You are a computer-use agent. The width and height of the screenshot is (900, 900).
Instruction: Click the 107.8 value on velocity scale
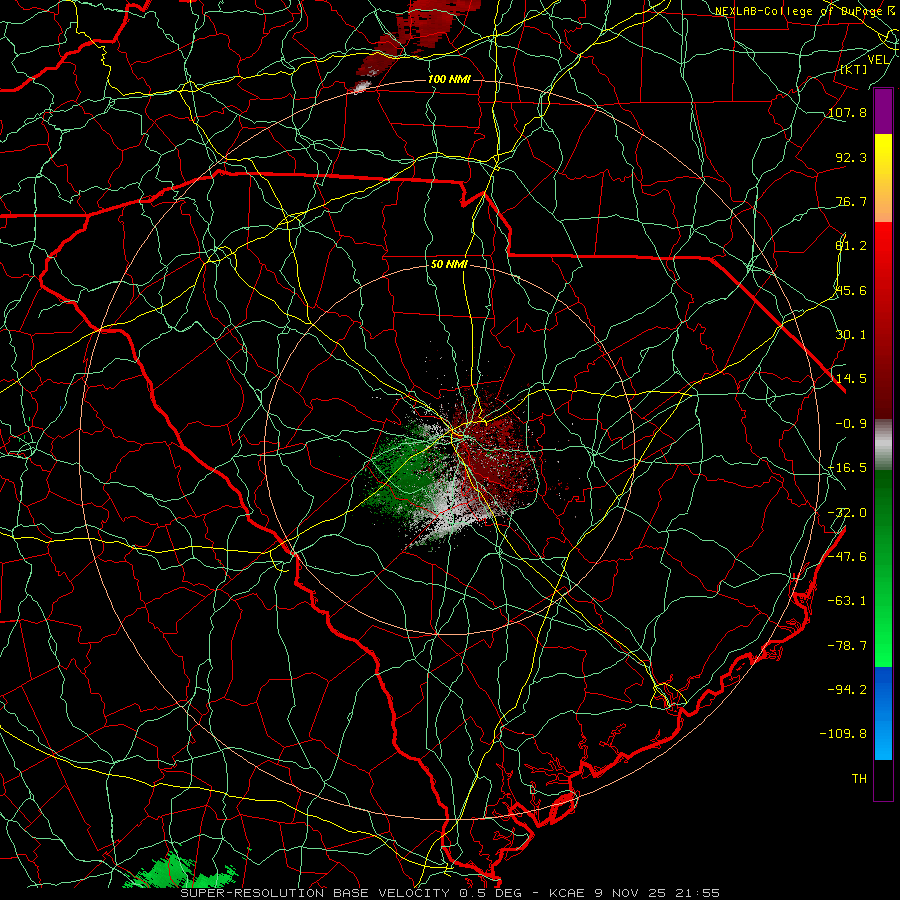(847, 112)
